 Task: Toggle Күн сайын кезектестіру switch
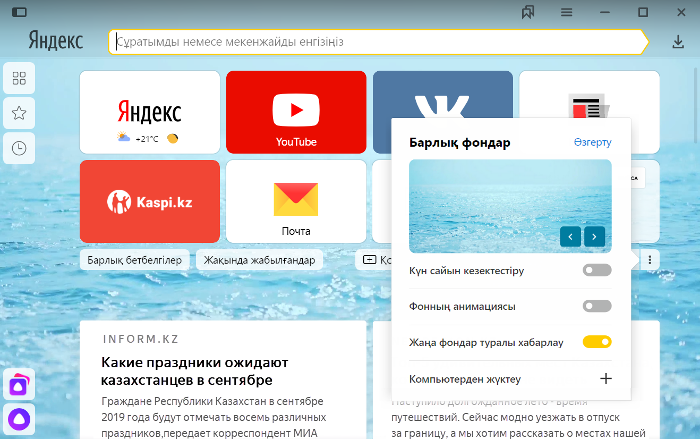pos(597,270)
